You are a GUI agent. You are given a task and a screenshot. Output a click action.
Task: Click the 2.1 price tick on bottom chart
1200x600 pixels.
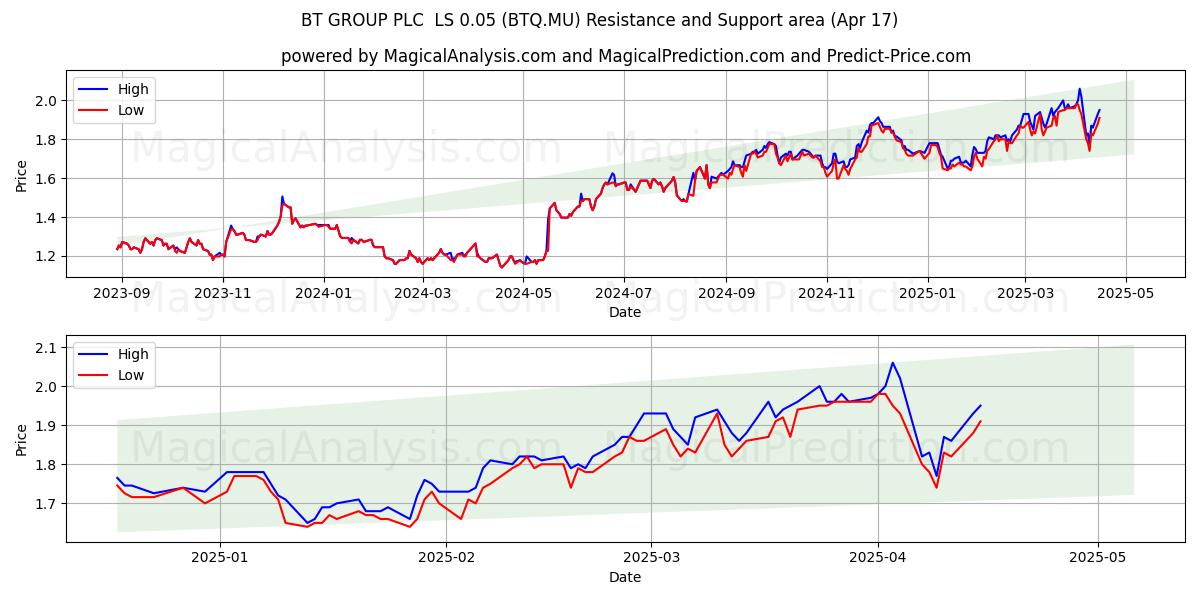pos(47,347)
